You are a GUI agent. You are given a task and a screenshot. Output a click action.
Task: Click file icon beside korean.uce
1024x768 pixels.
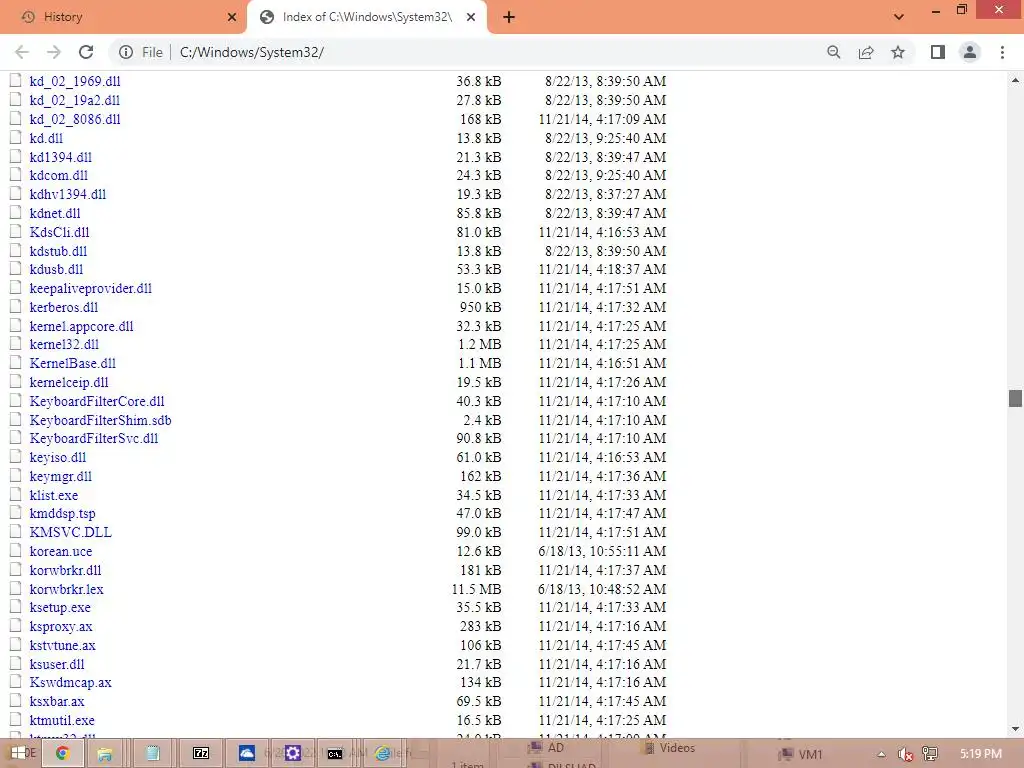tap(16, 551)
